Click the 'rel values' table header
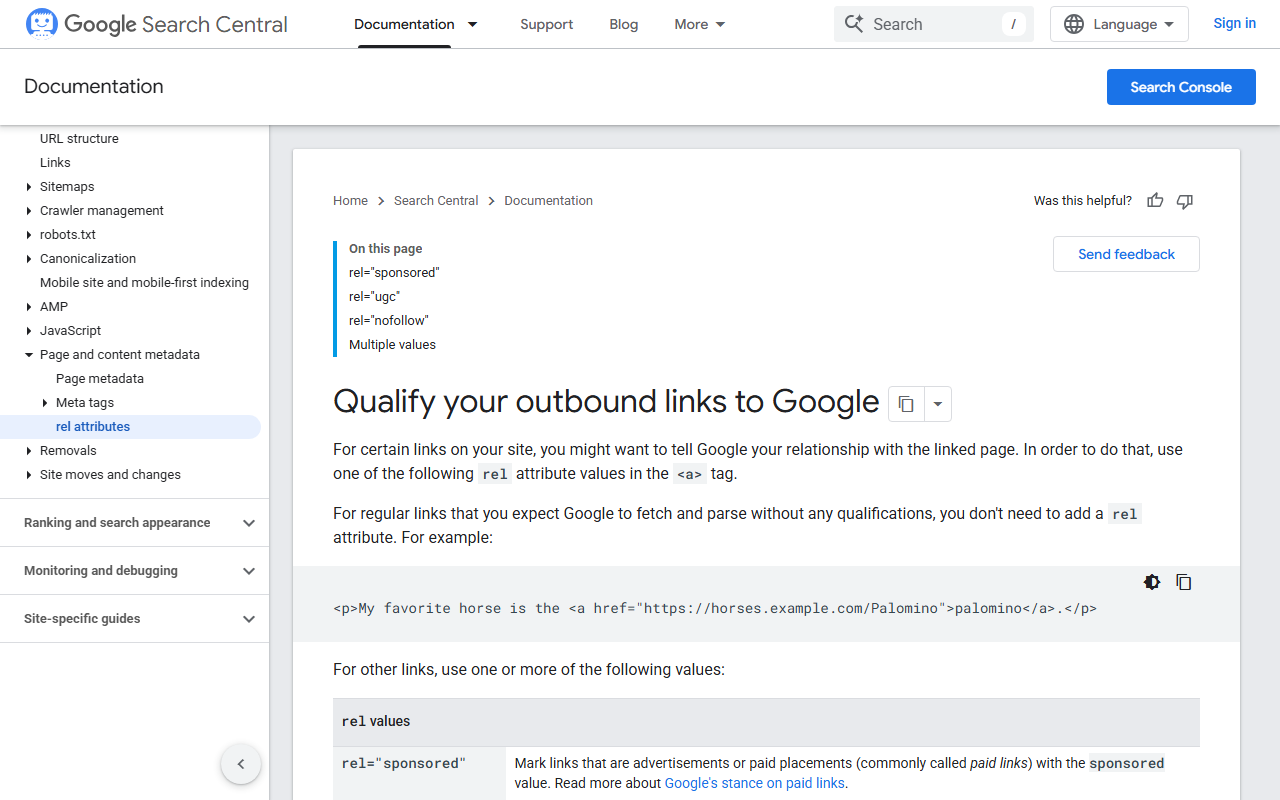Image resolution: width=1280 pixels, height=800 pixels. pyautogui.click(x=766, y=722)
